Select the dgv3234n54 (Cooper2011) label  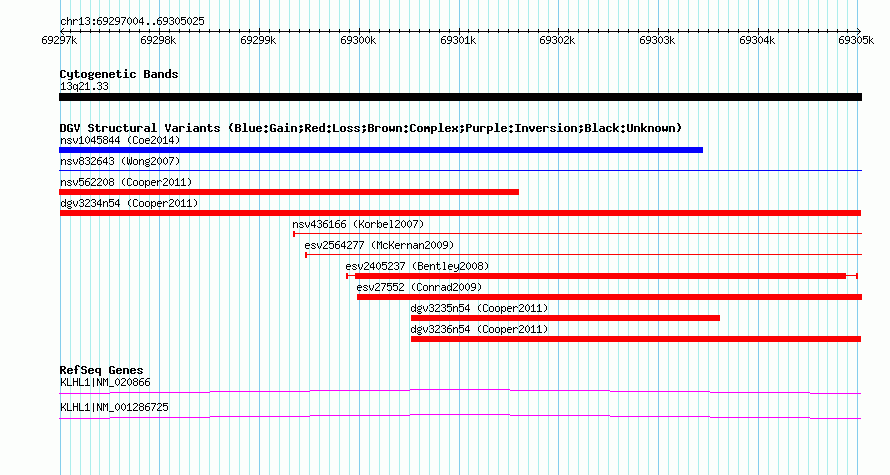coord(129,203)
